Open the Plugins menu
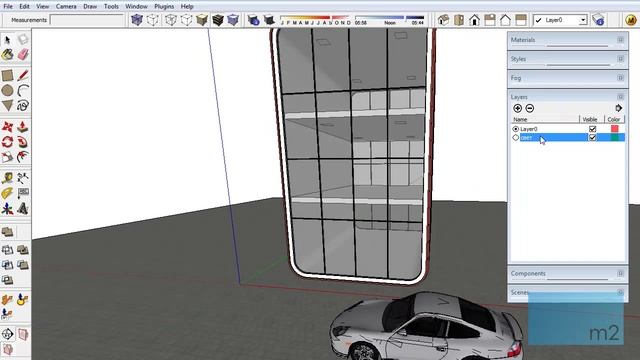 (x=164, y=7)
